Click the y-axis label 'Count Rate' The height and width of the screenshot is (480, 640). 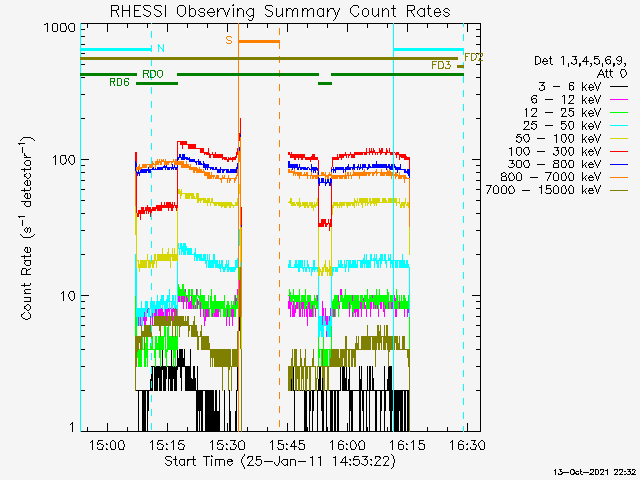coord(26,282)
